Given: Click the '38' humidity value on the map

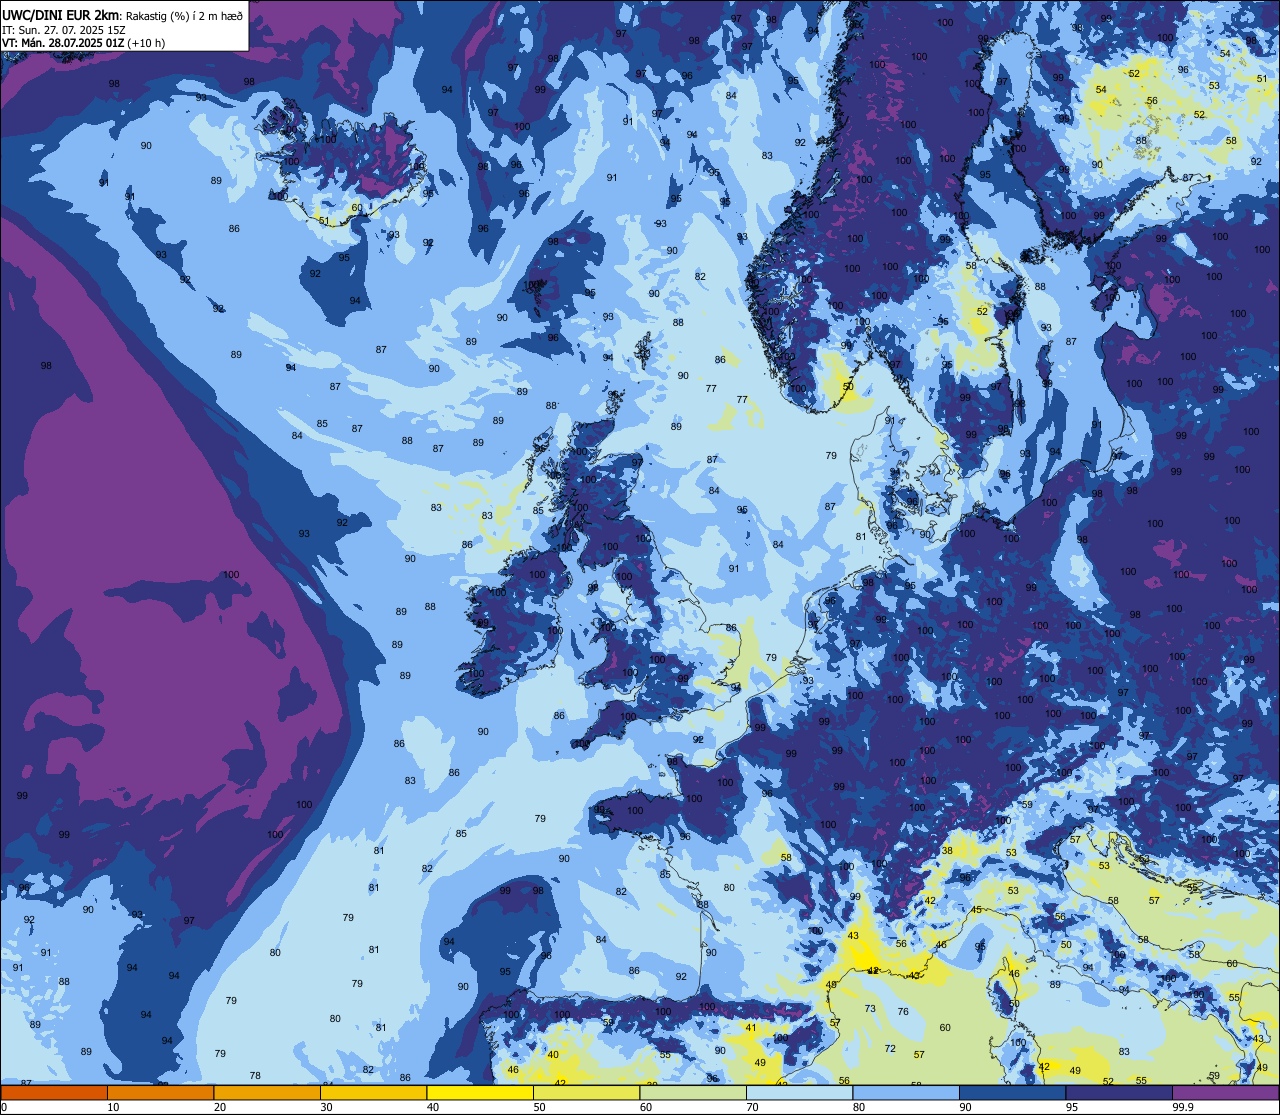Looking at the screenshot, I should [x=947, y=850].
